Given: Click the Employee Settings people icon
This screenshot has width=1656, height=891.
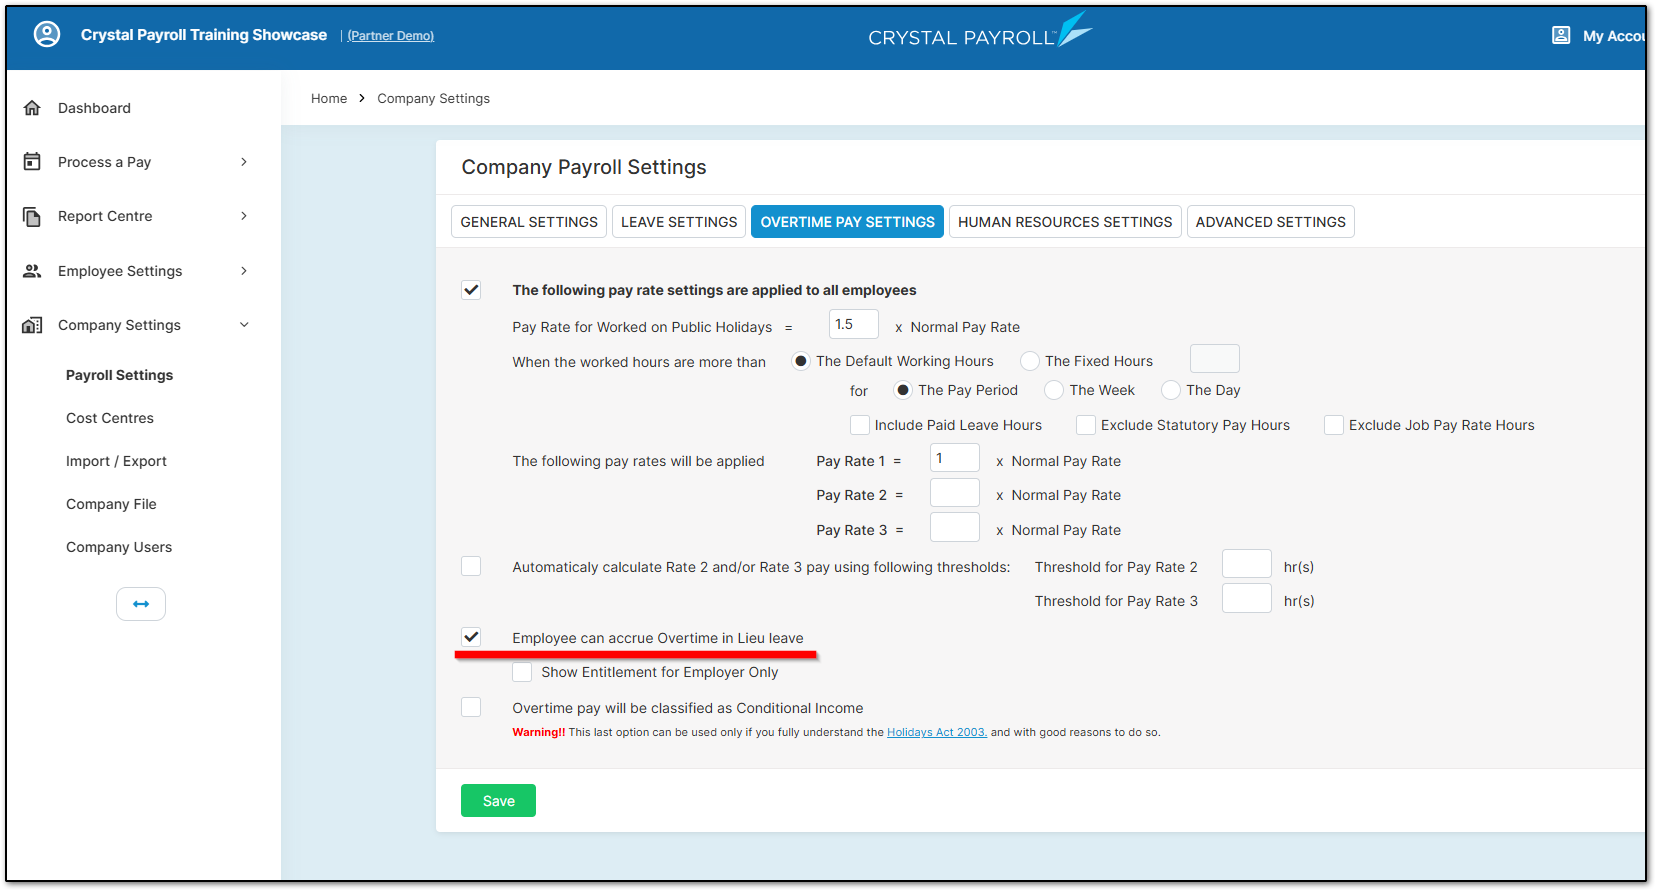Looking at the screenshot, I should point(32,271).
